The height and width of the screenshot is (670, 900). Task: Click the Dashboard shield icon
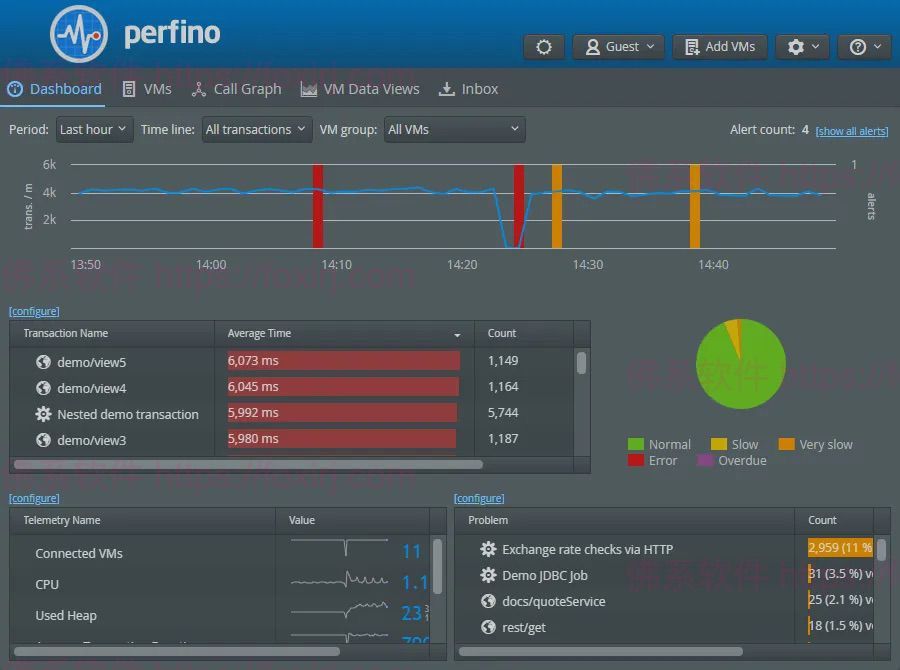point(14,88)
